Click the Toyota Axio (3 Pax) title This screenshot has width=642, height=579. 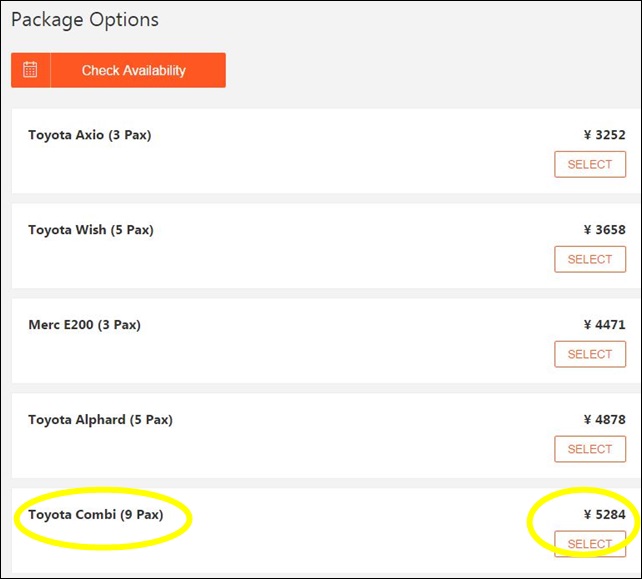(90, 135)
